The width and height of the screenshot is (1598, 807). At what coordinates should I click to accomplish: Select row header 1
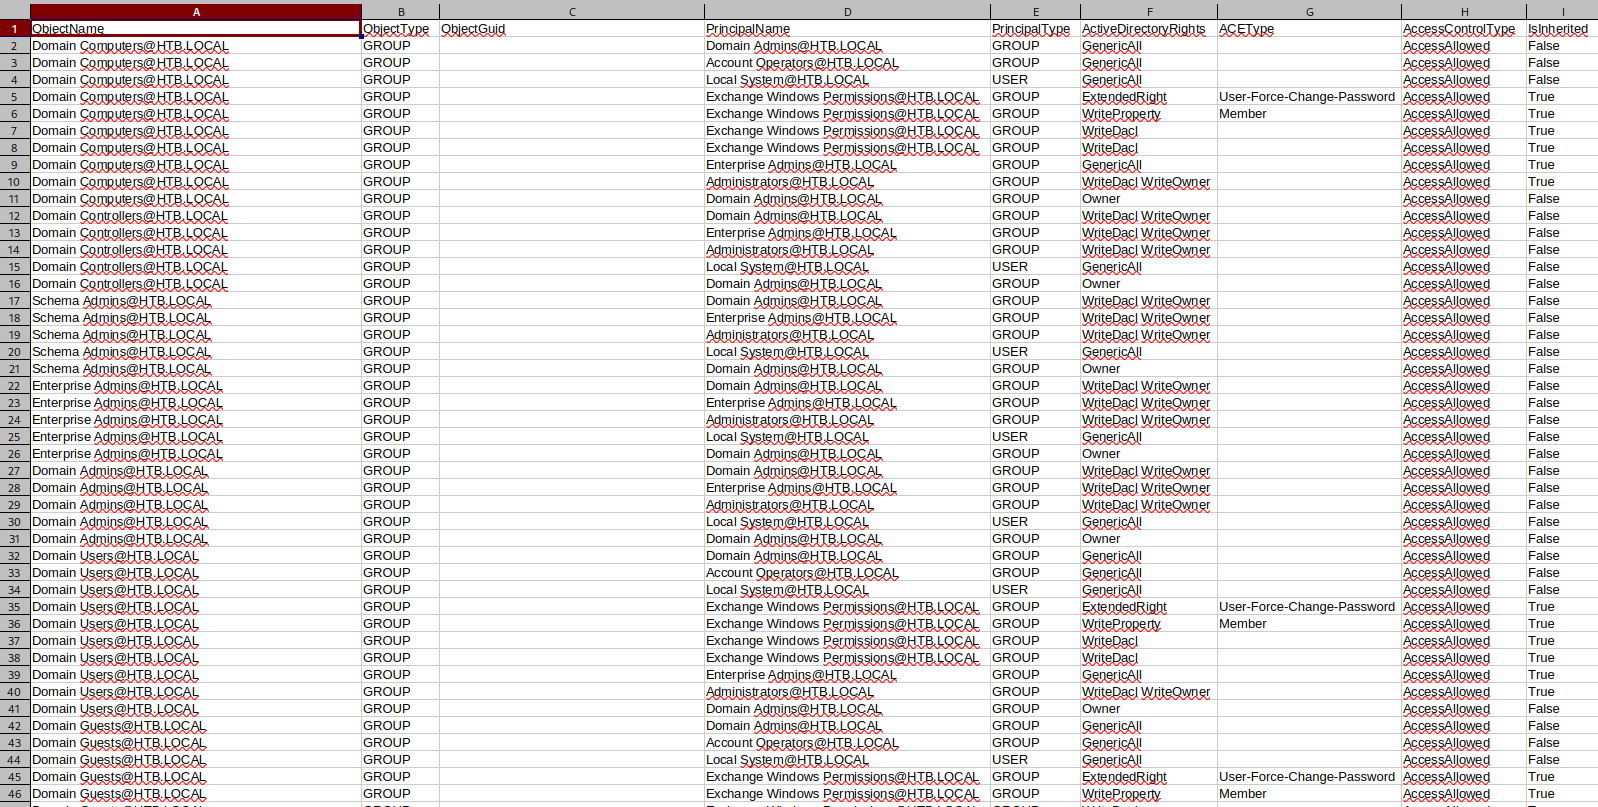15,29
